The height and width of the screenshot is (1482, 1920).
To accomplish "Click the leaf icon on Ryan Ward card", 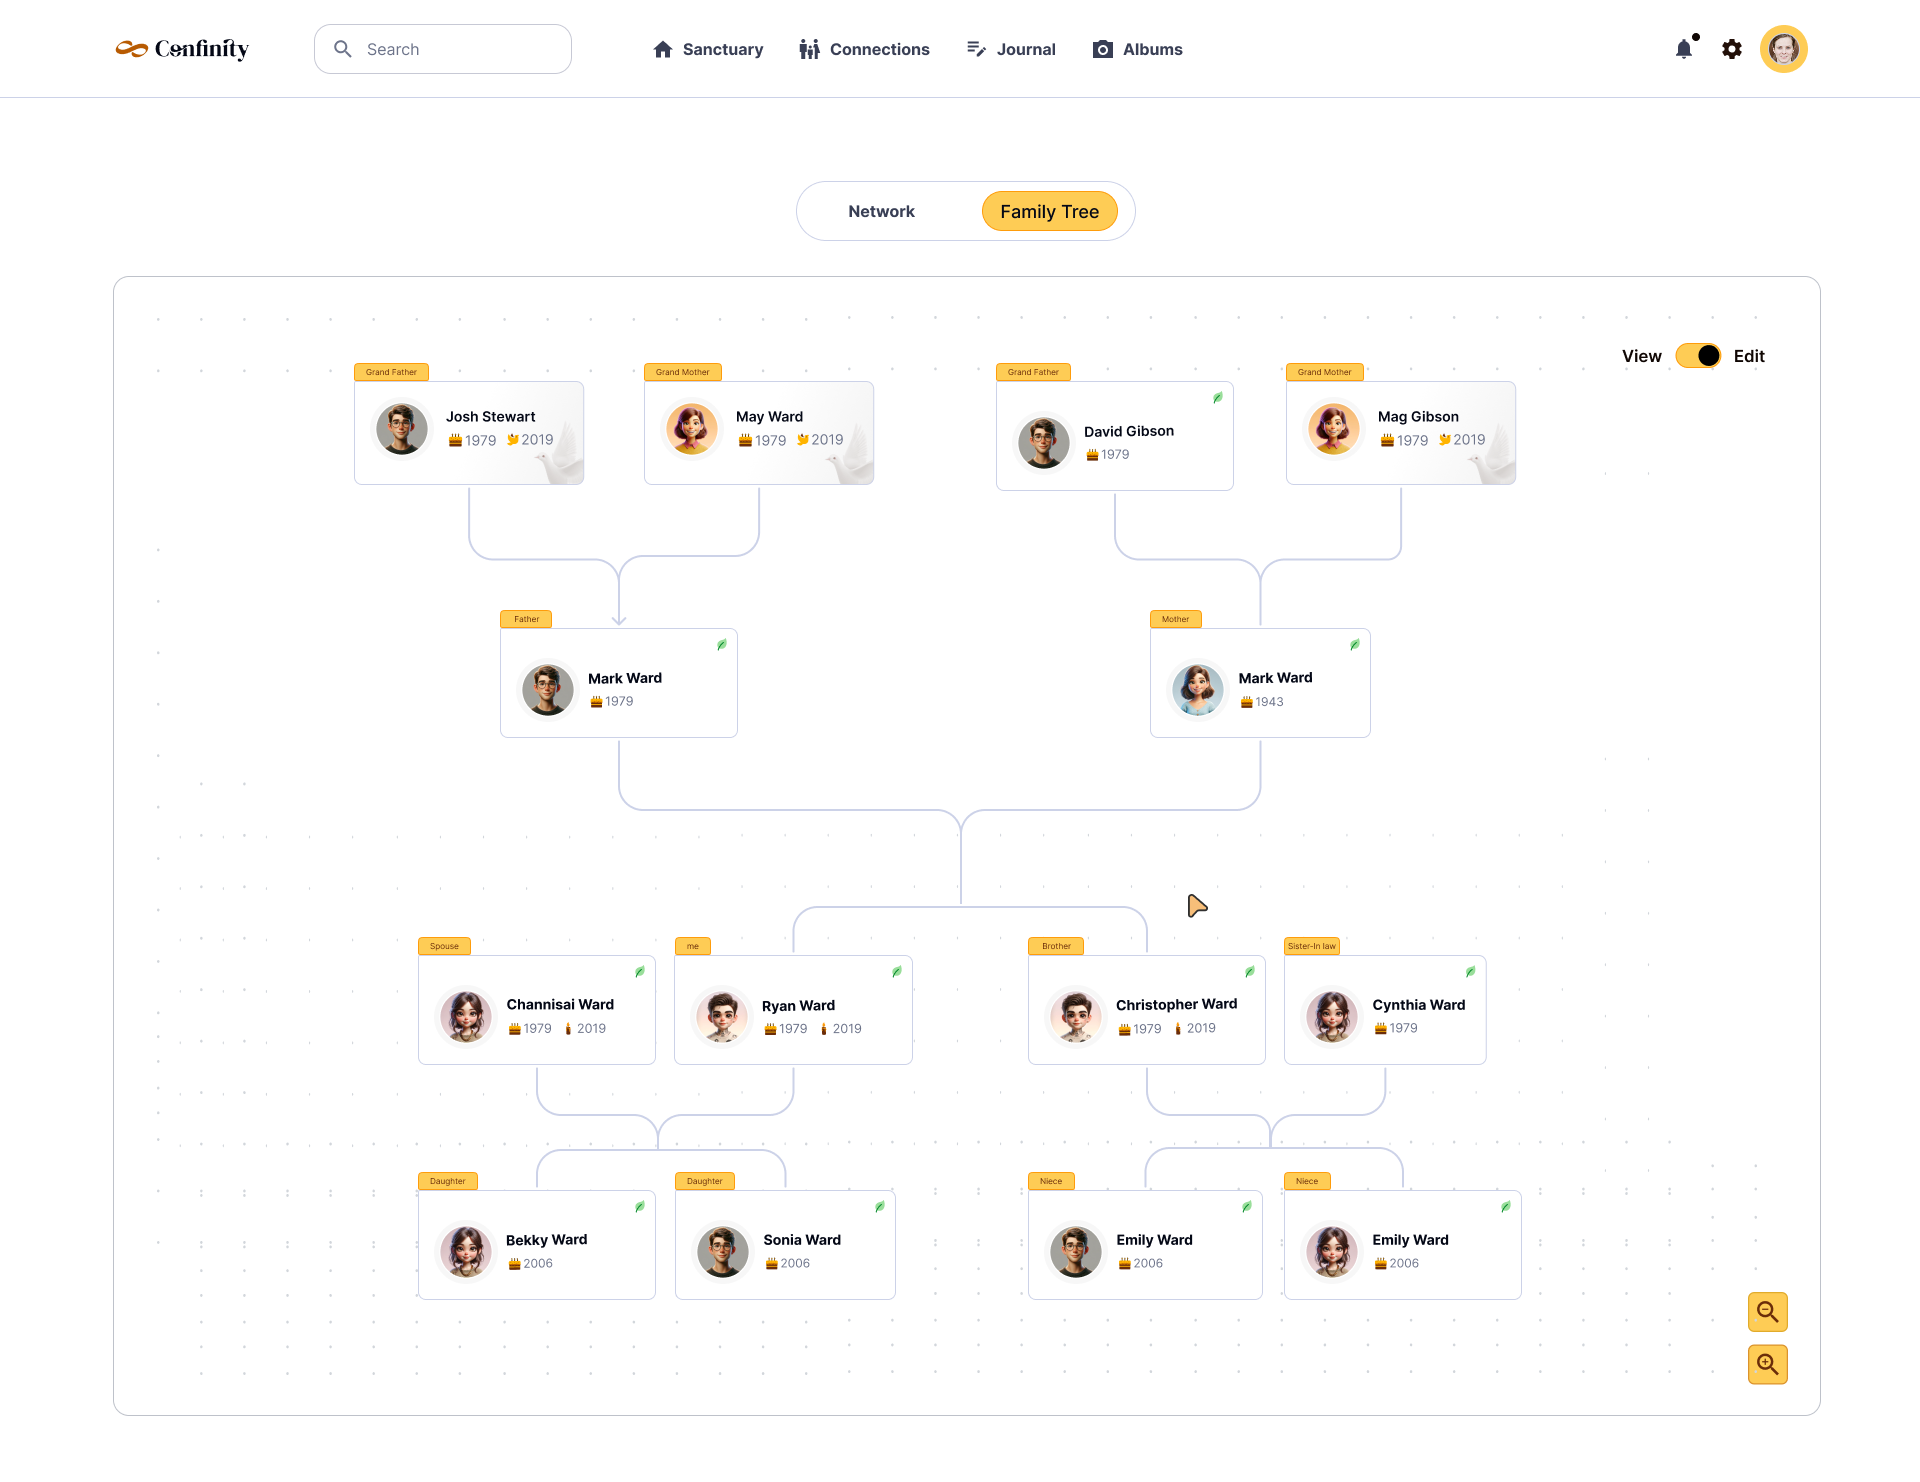I will coord(896,972).
